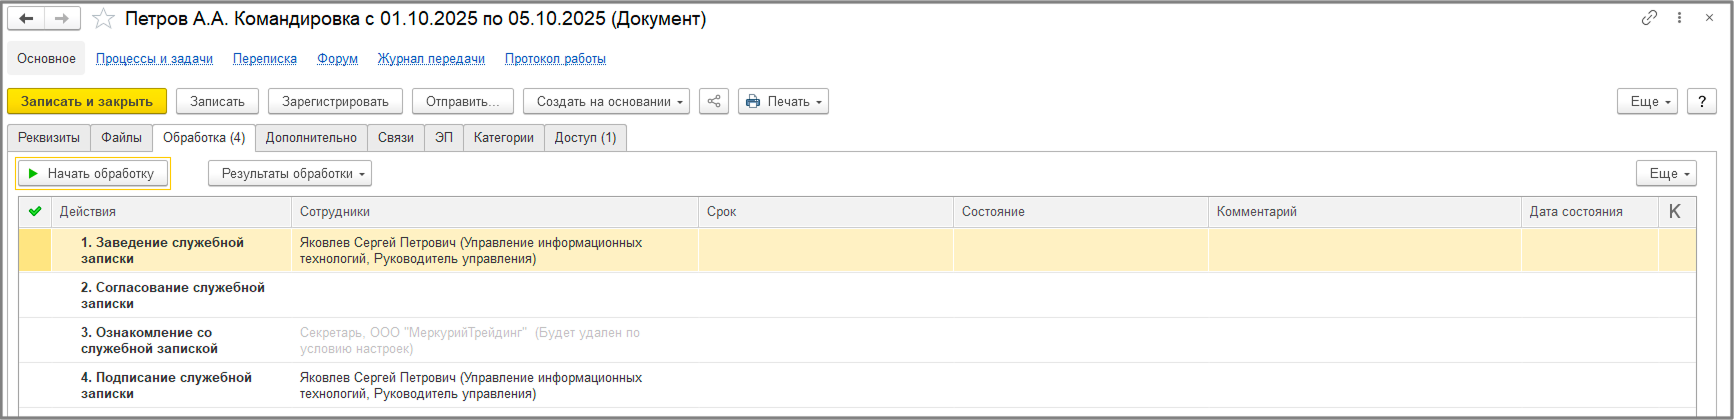Open the Процессы и задачи link
The image size is (1734, 420).
[x=154, y=59]
